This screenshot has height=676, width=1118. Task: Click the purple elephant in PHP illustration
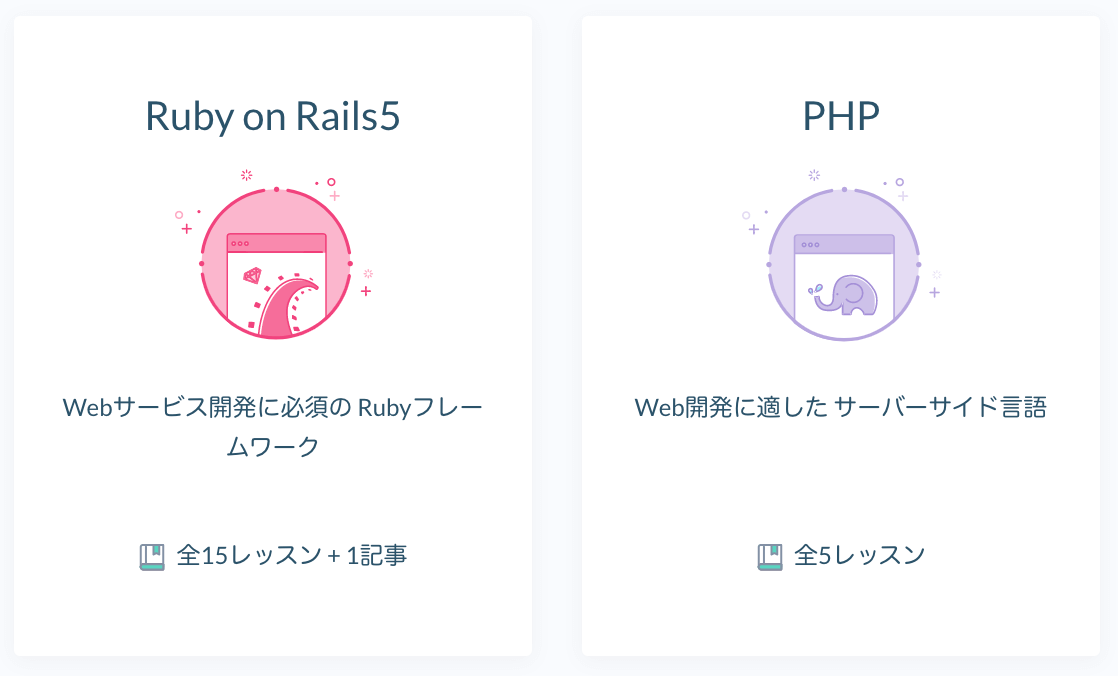coord(846,295)
